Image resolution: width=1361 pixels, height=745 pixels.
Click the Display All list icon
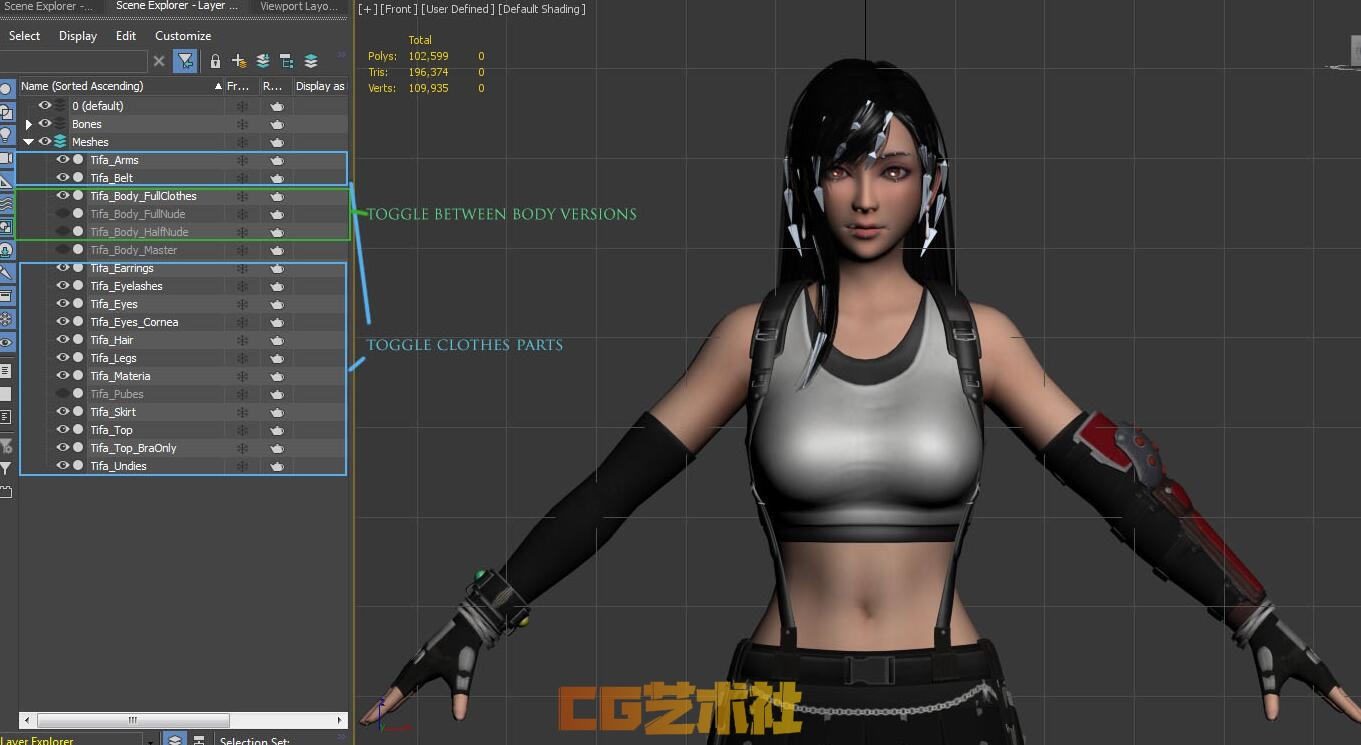pyautogui.click(x=6, y=371)
